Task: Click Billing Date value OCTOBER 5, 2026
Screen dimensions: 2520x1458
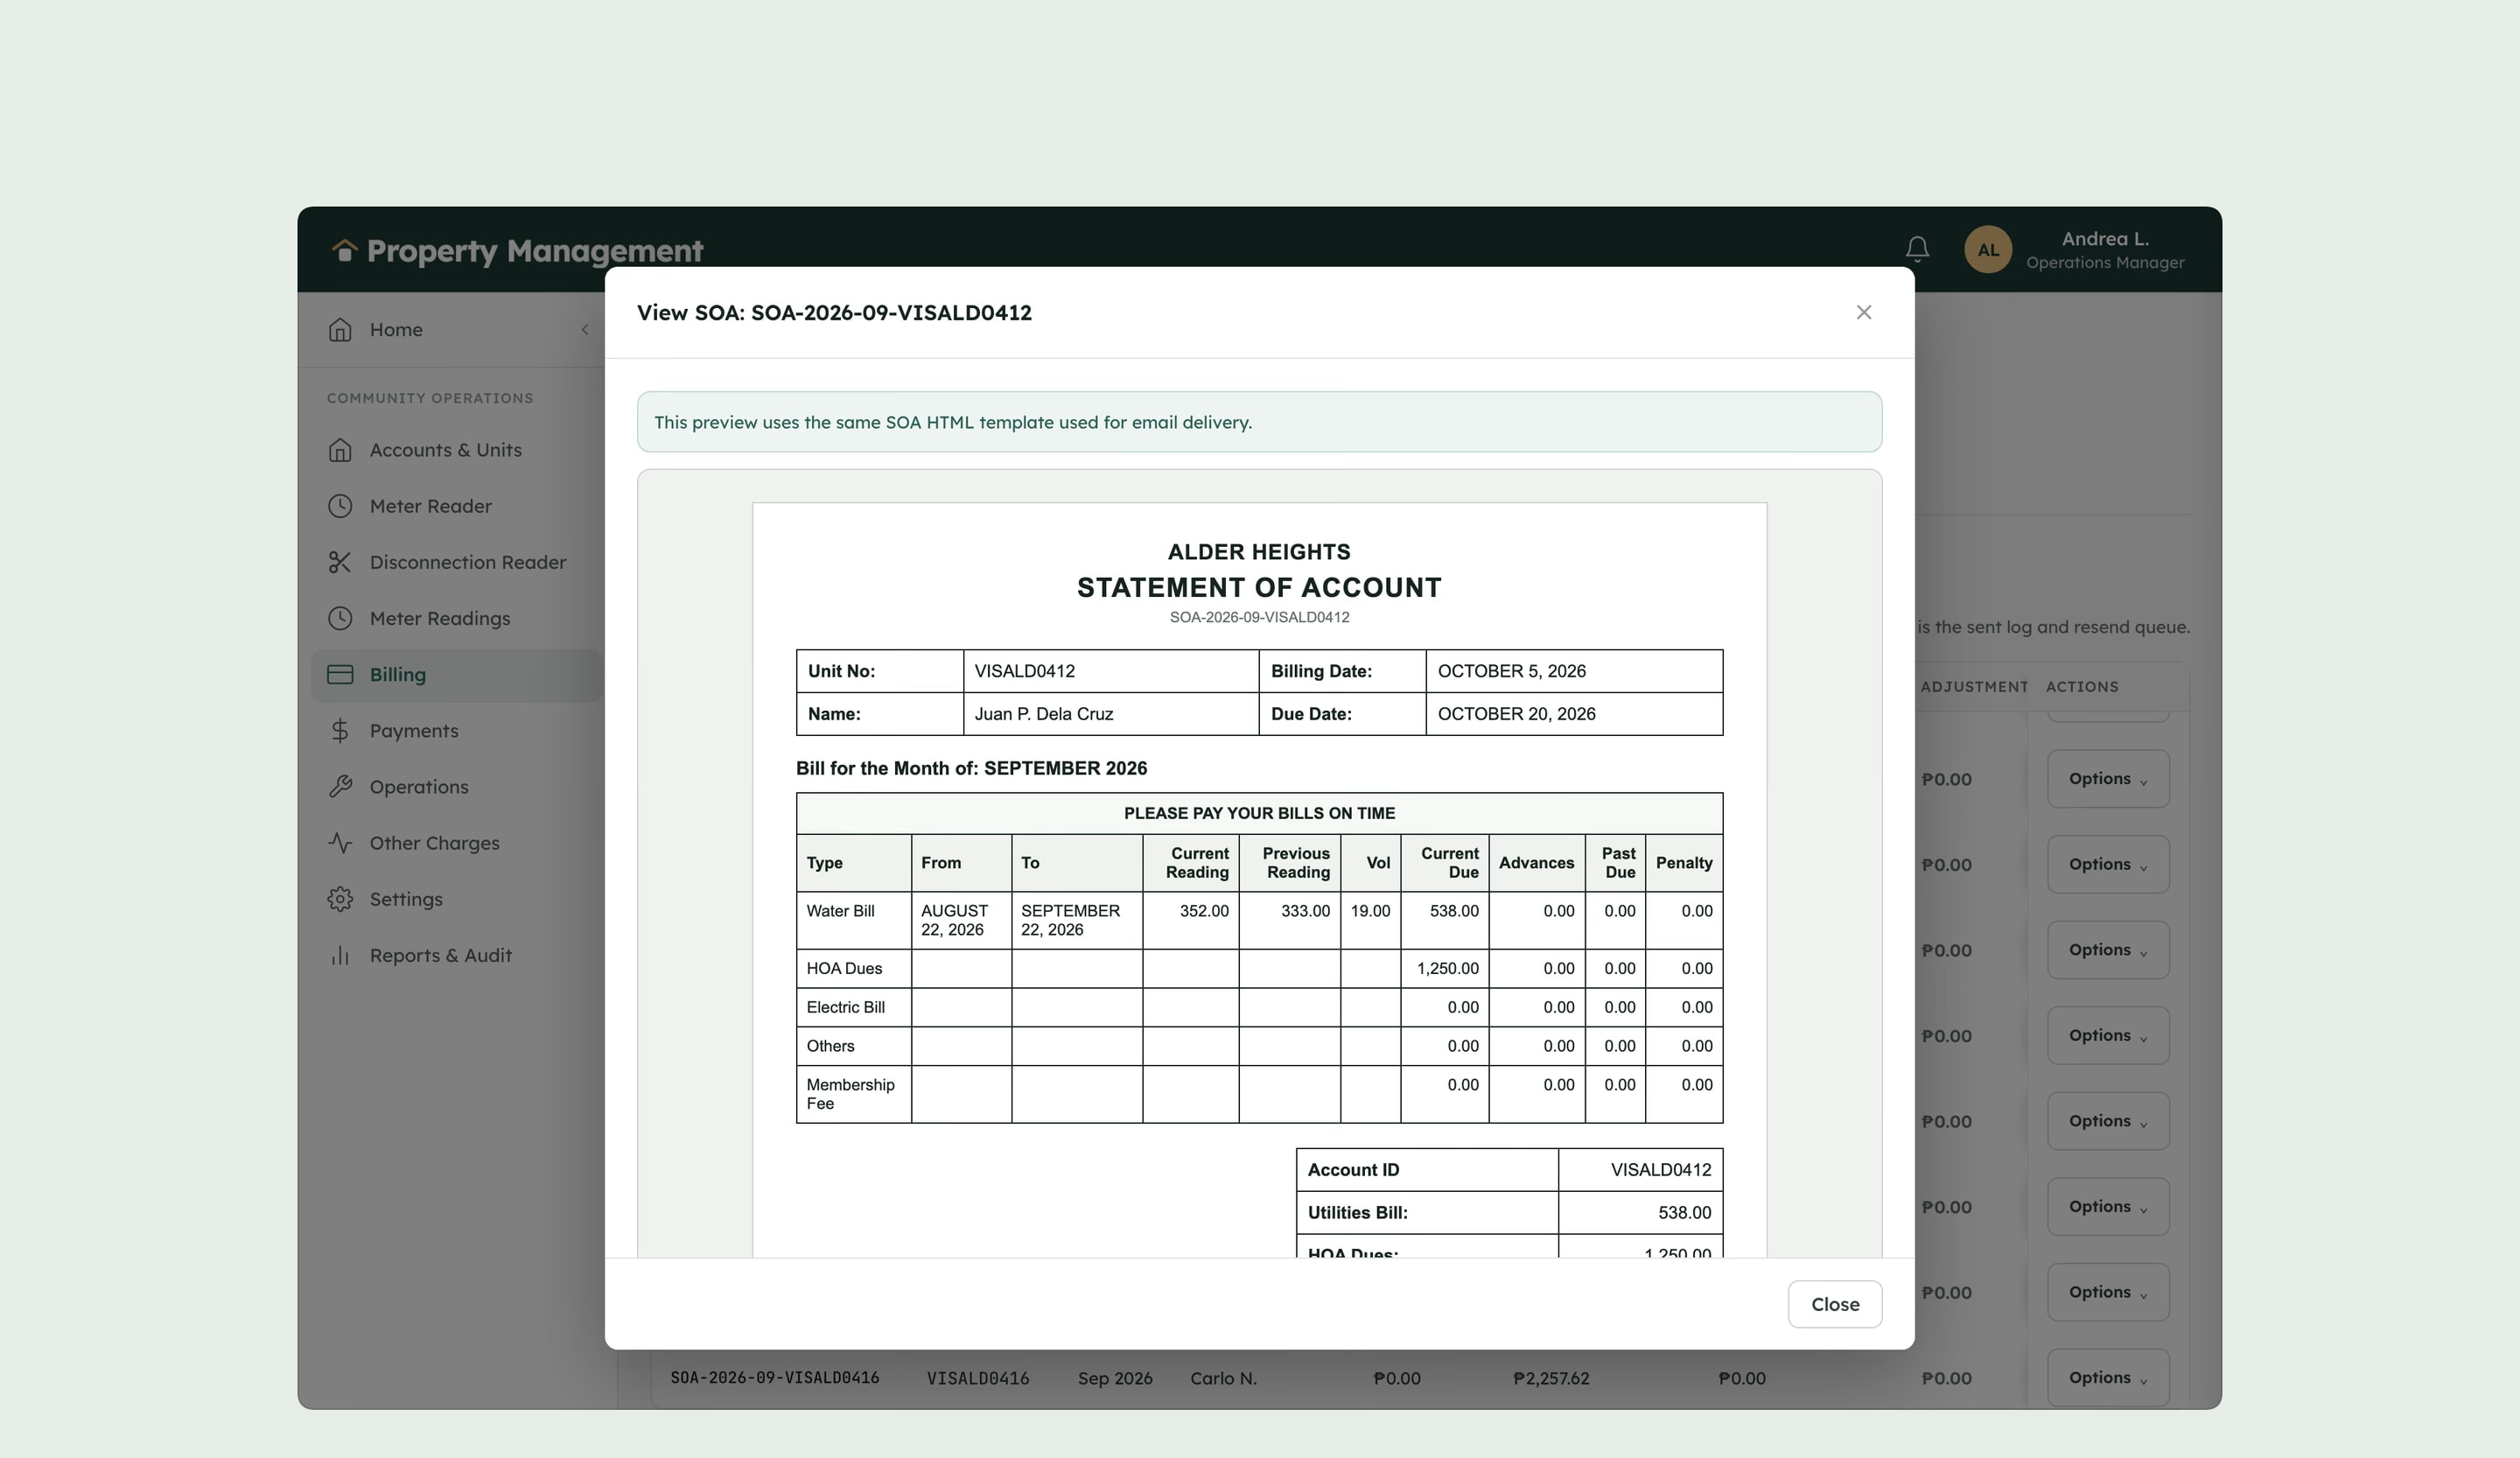Action: tap(1511, 671)
